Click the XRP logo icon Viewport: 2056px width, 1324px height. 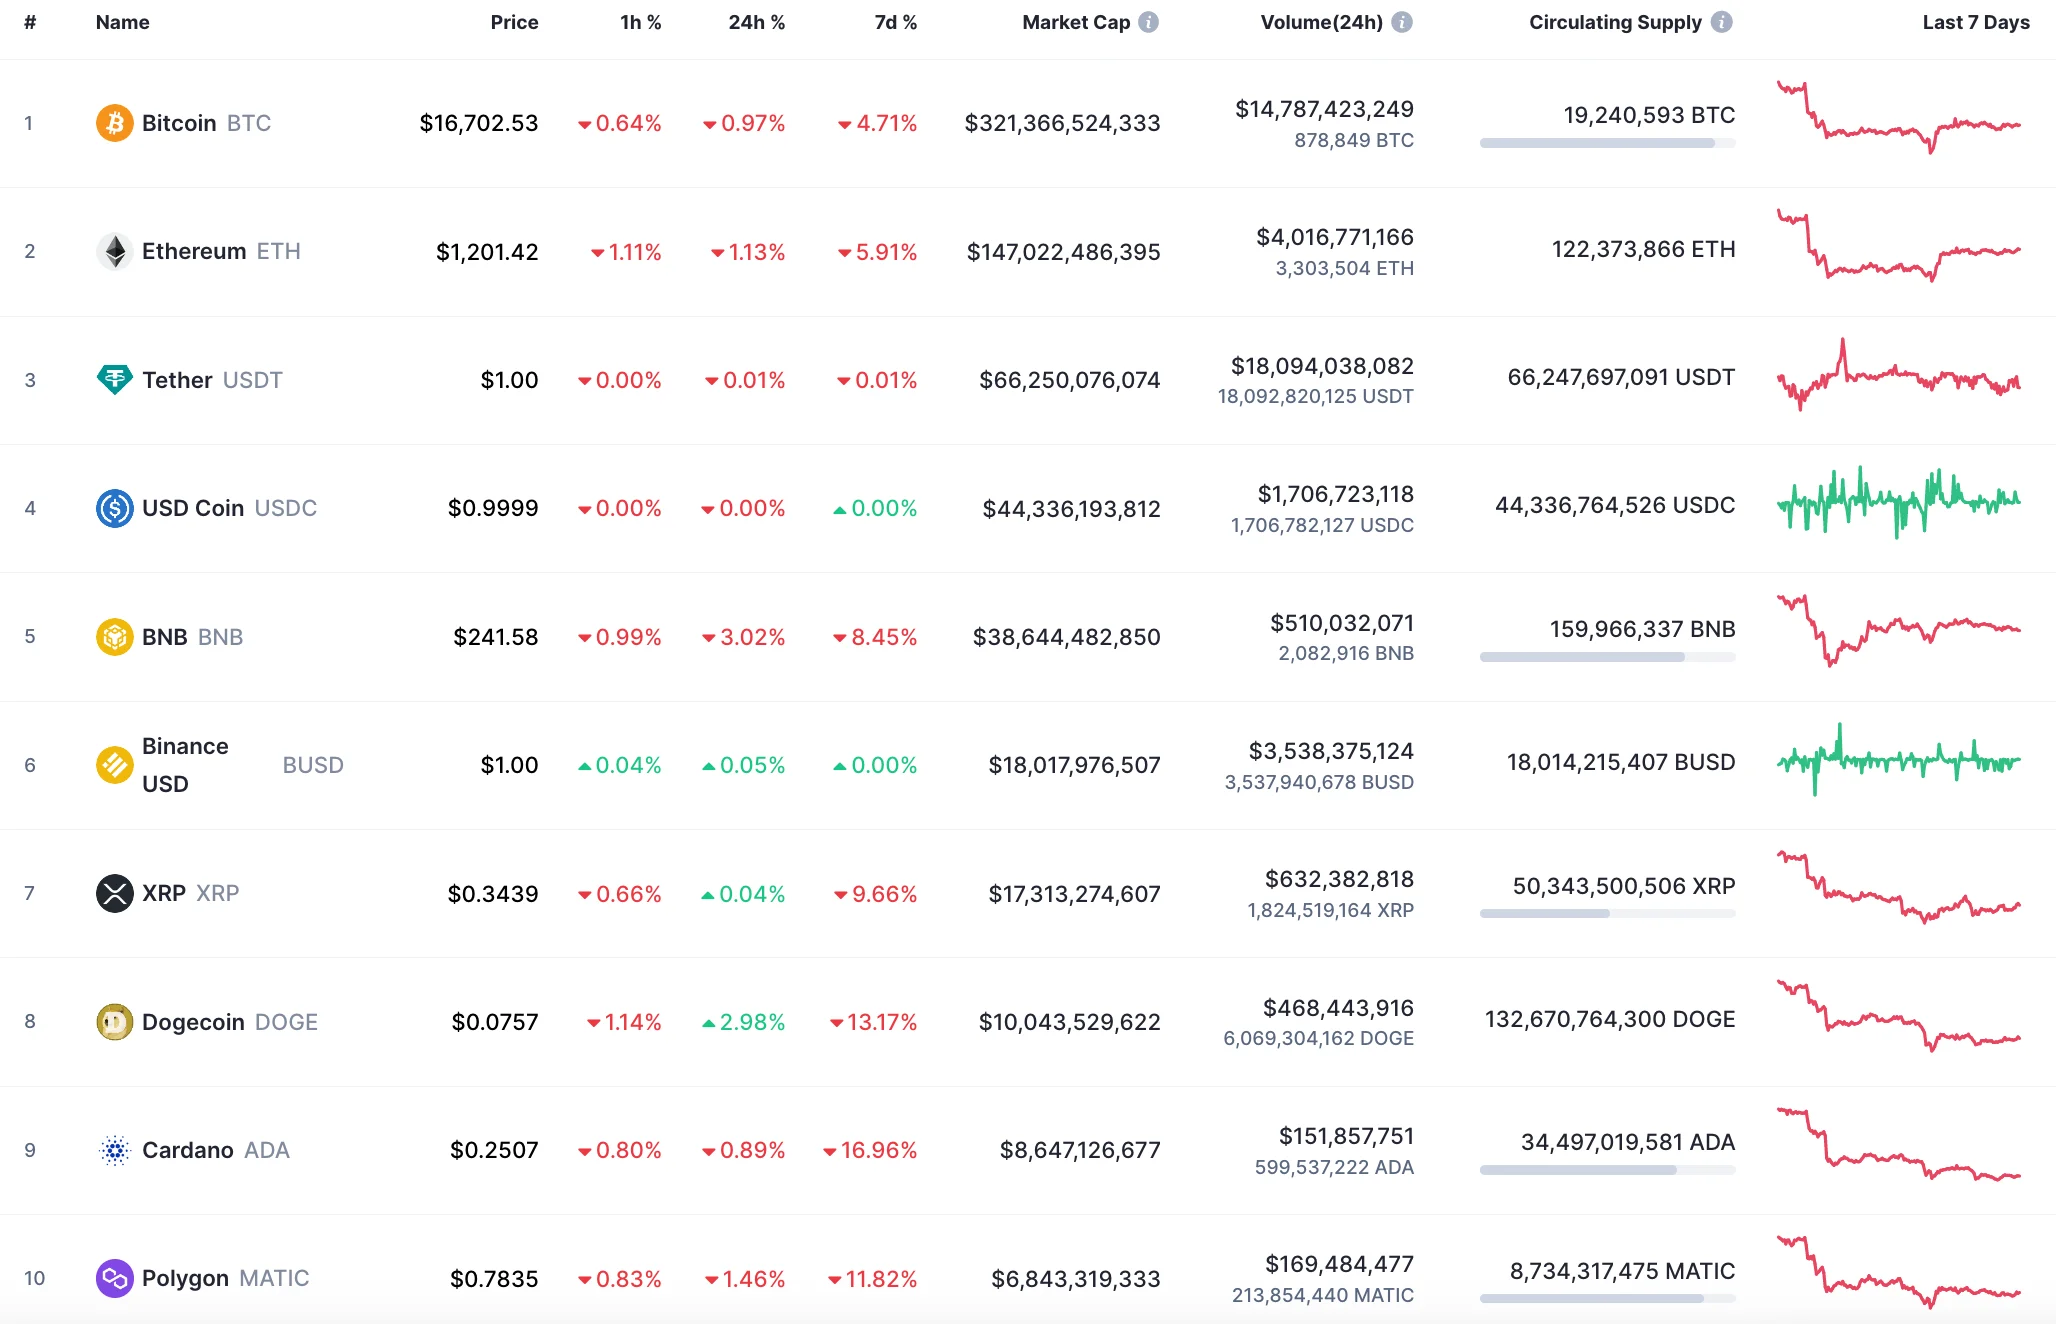115,893
